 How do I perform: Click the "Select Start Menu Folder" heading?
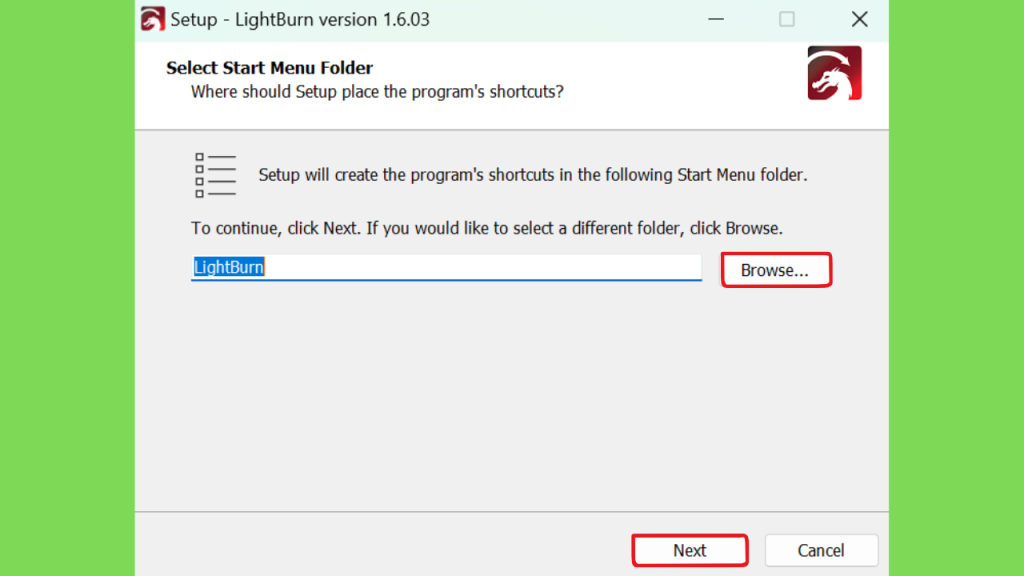point(269,68)
